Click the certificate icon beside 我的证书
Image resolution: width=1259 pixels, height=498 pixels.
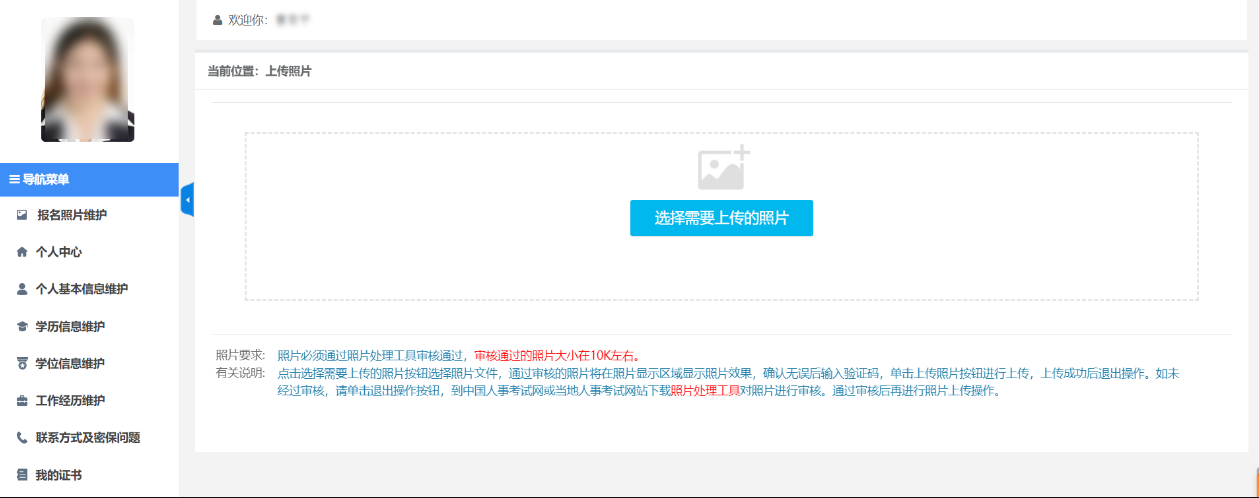pos(22,475)
